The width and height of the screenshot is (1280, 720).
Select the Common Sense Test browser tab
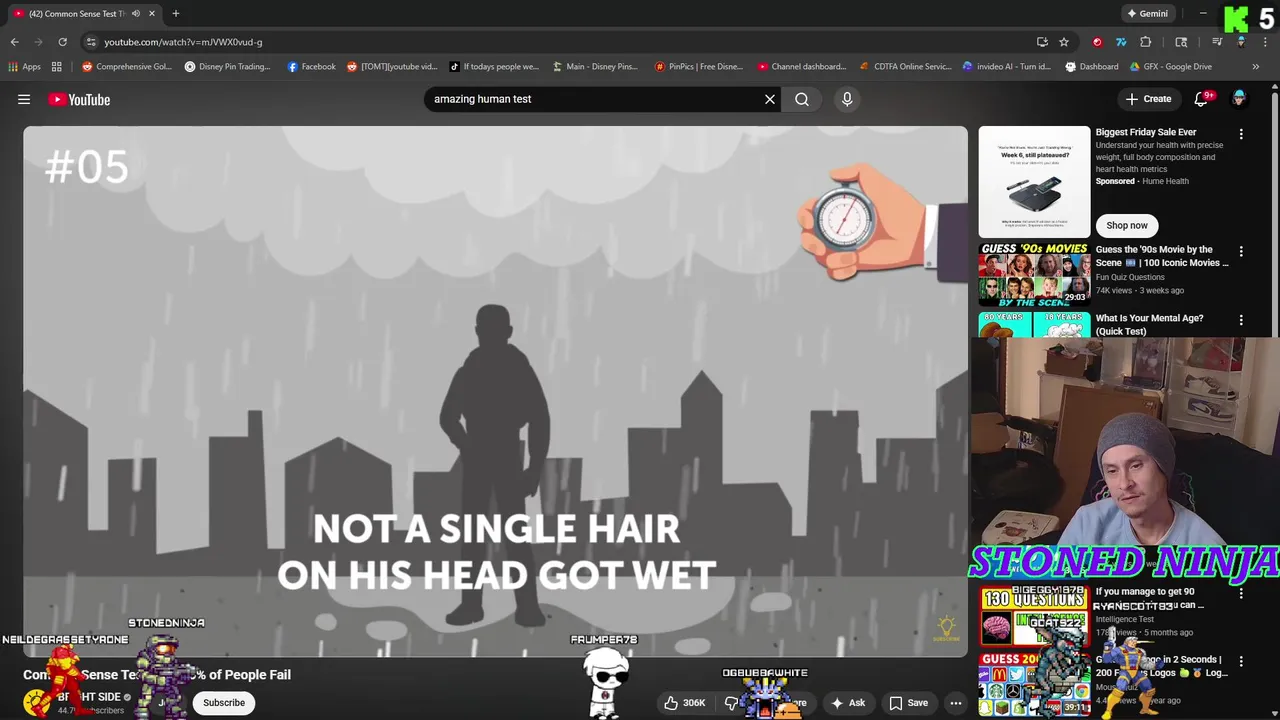[84, 14]
